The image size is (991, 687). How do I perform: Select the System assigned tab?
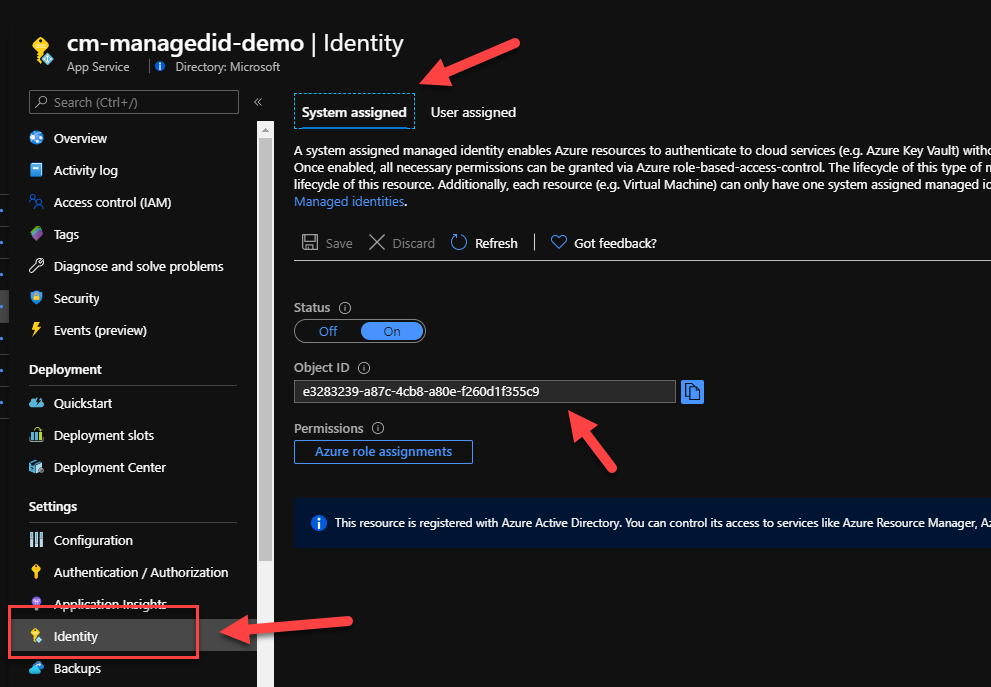click(x=354, y=112)
